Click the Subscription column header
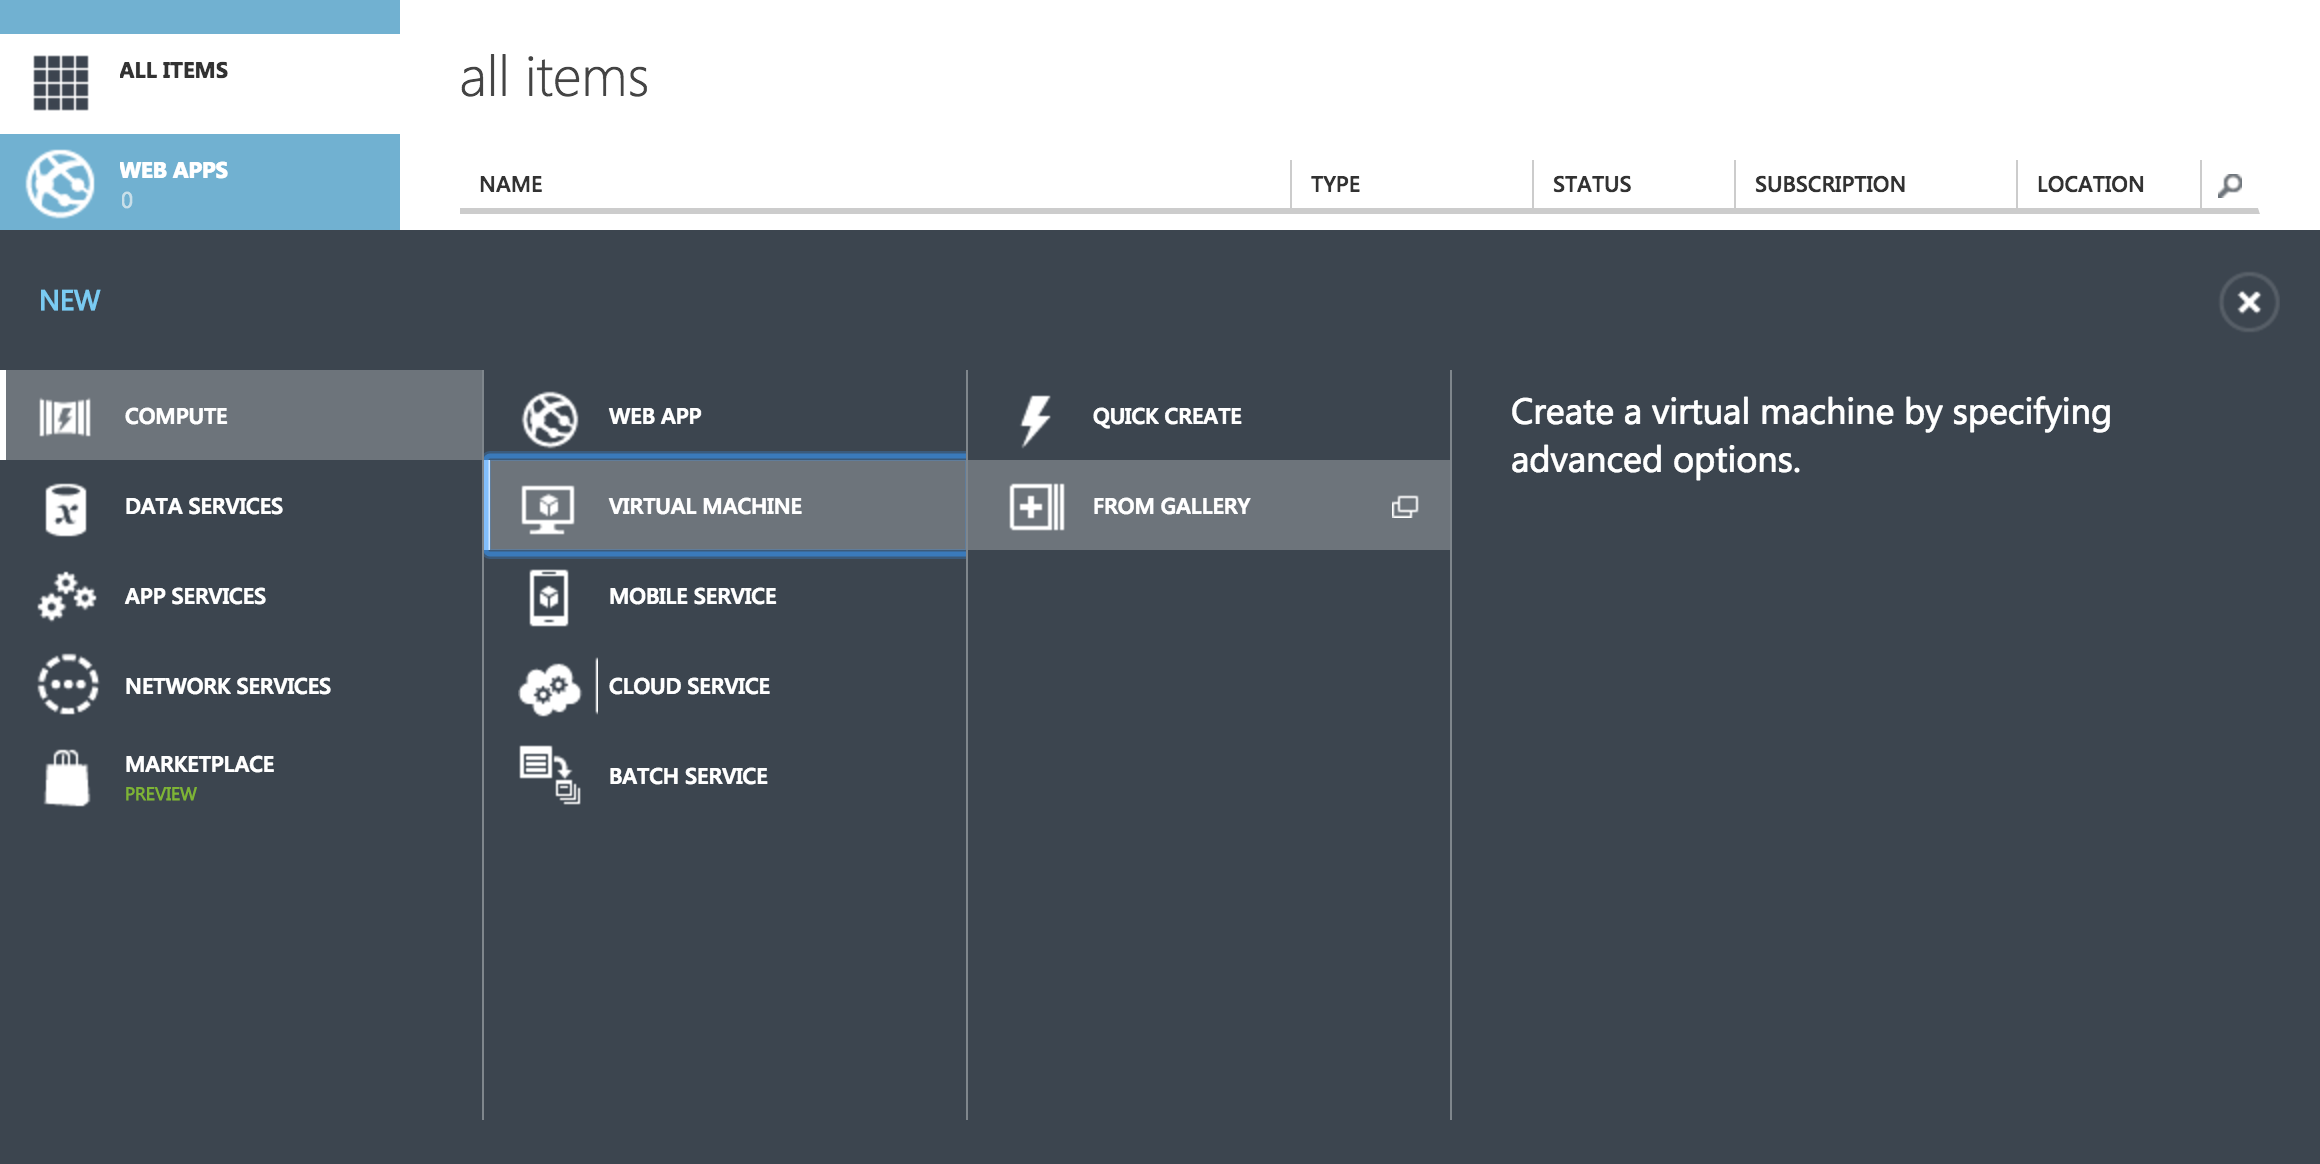This screenshot has width=2320, height=1164. pos(1829,184)
